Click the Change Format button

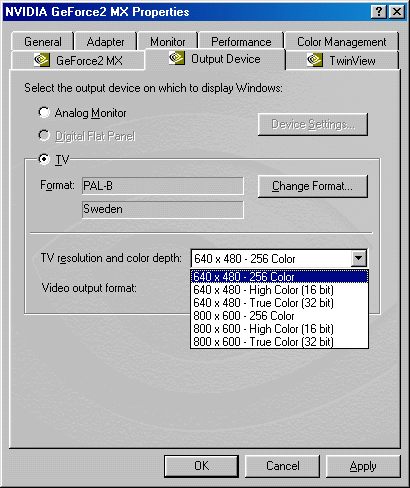(313, 186)
